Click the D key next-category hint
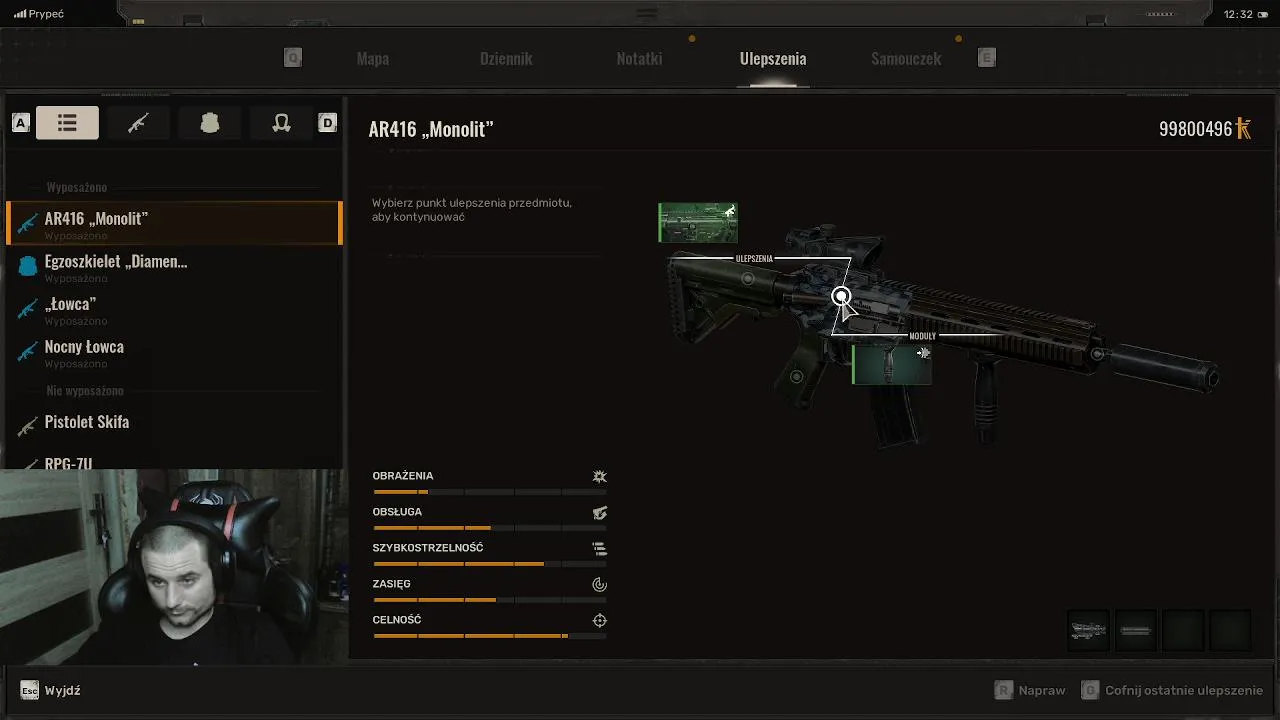Viewport: 1280px width, 720px height. tap(327, 123)
